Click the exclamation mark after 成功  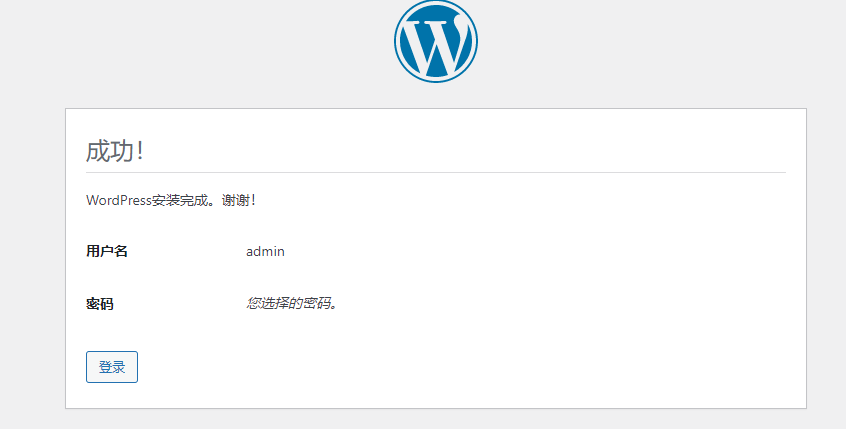pyautogui.click(x=140, y=151)
